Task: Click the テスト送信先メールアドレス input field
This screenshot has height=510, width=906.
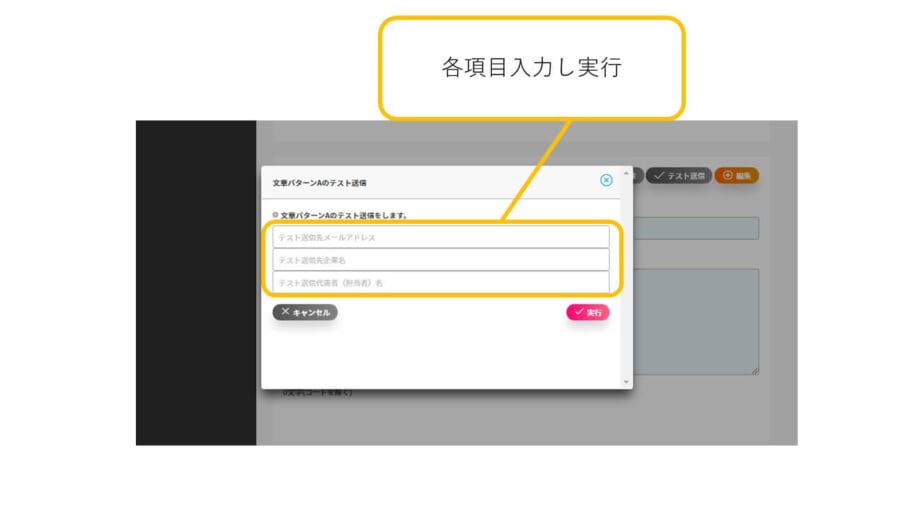Action: 440,237
